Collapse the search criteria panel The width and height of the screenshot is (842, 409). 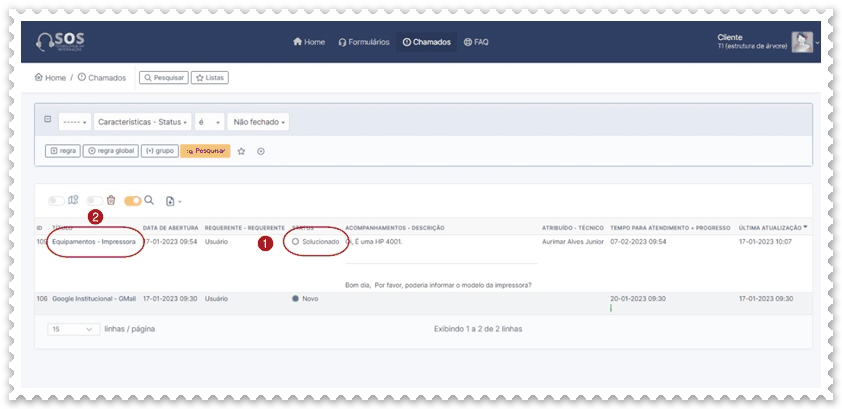47,119
